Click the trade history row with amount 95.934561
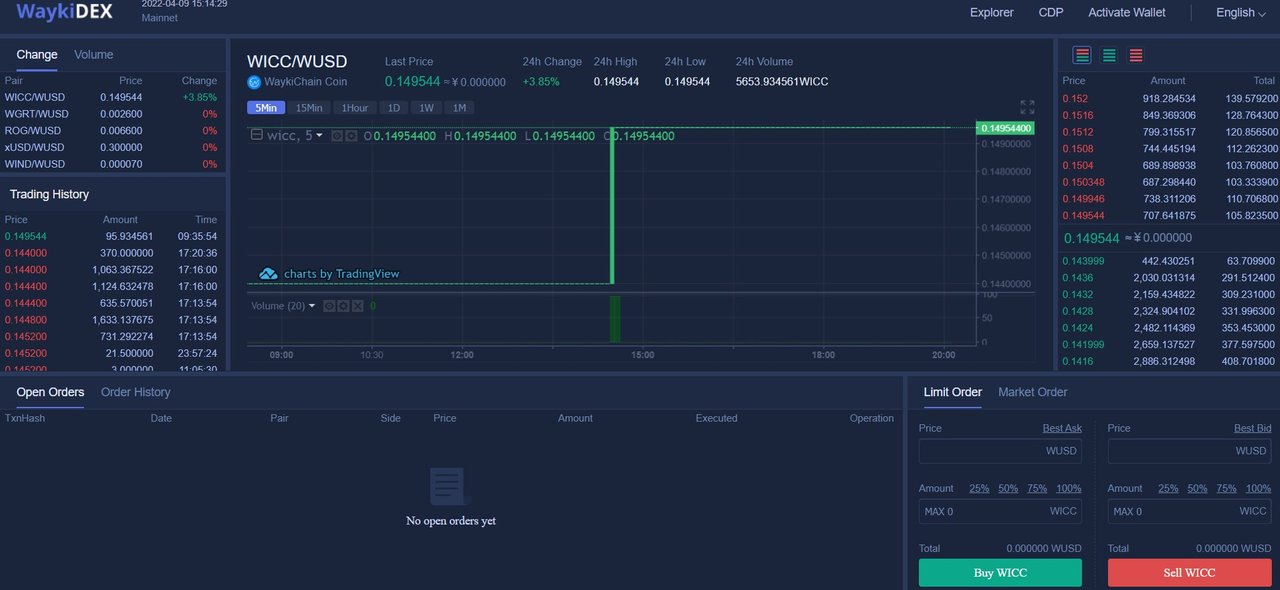Image resolution: width=1280 pixels, height=590 pixels. click(111, 236)
